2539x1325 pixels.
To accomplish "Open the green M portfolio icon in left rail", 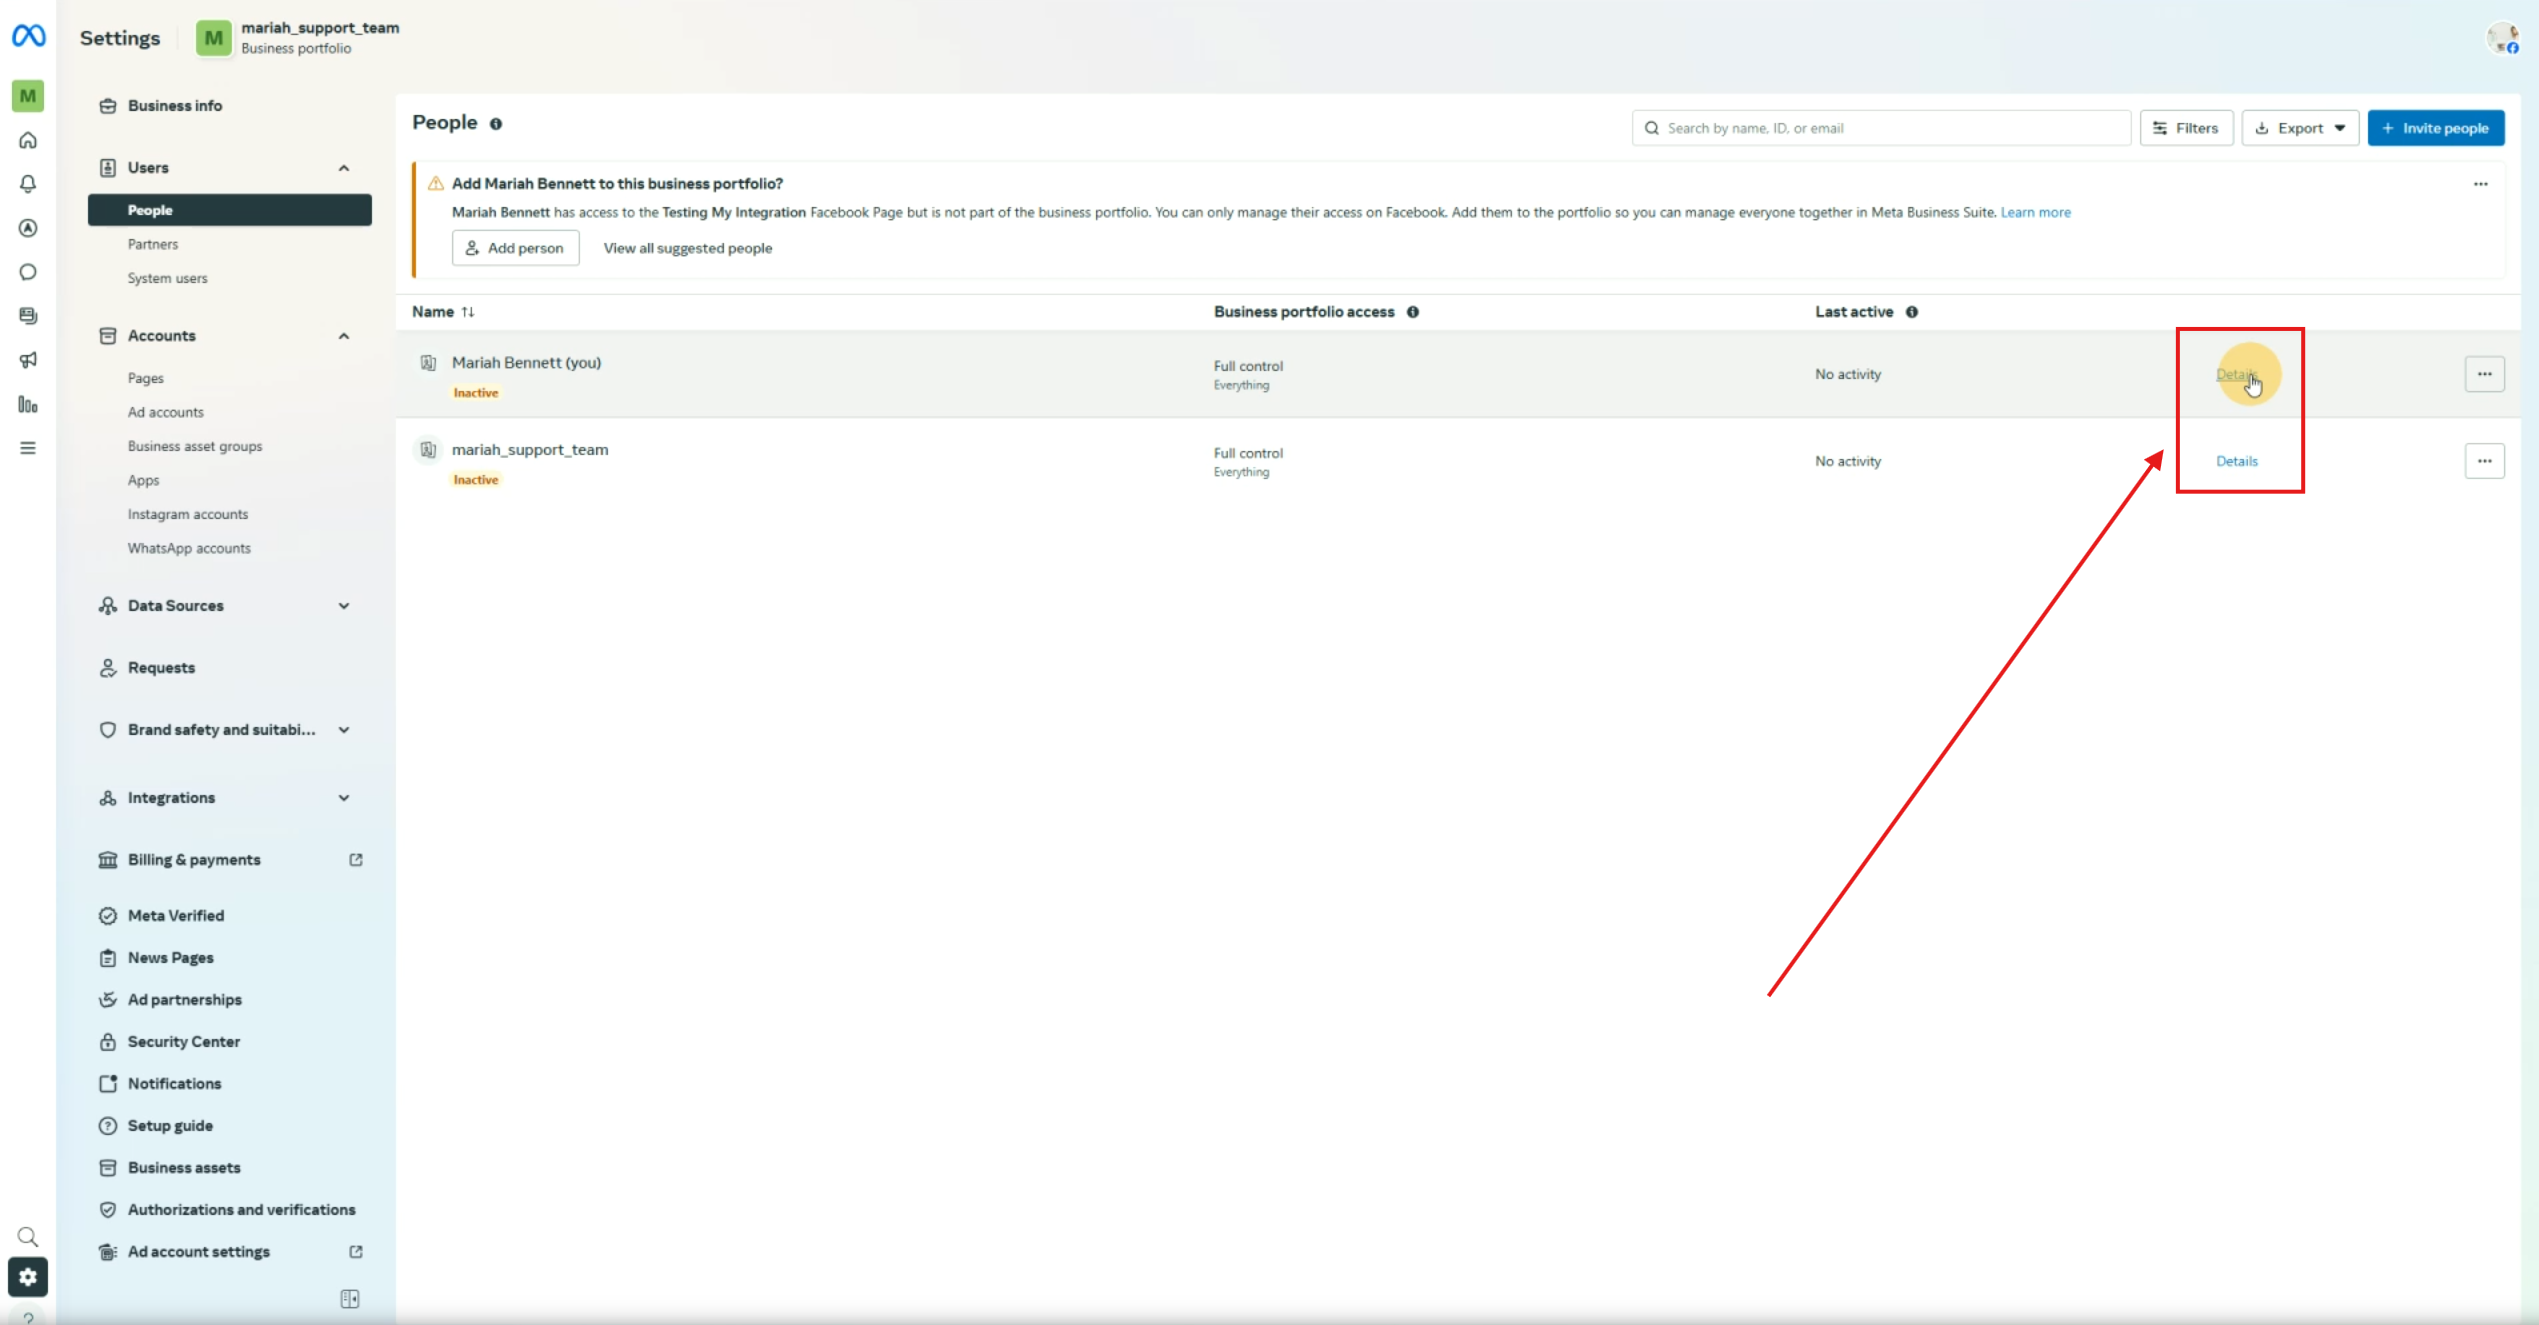I will tap(28, 96).
